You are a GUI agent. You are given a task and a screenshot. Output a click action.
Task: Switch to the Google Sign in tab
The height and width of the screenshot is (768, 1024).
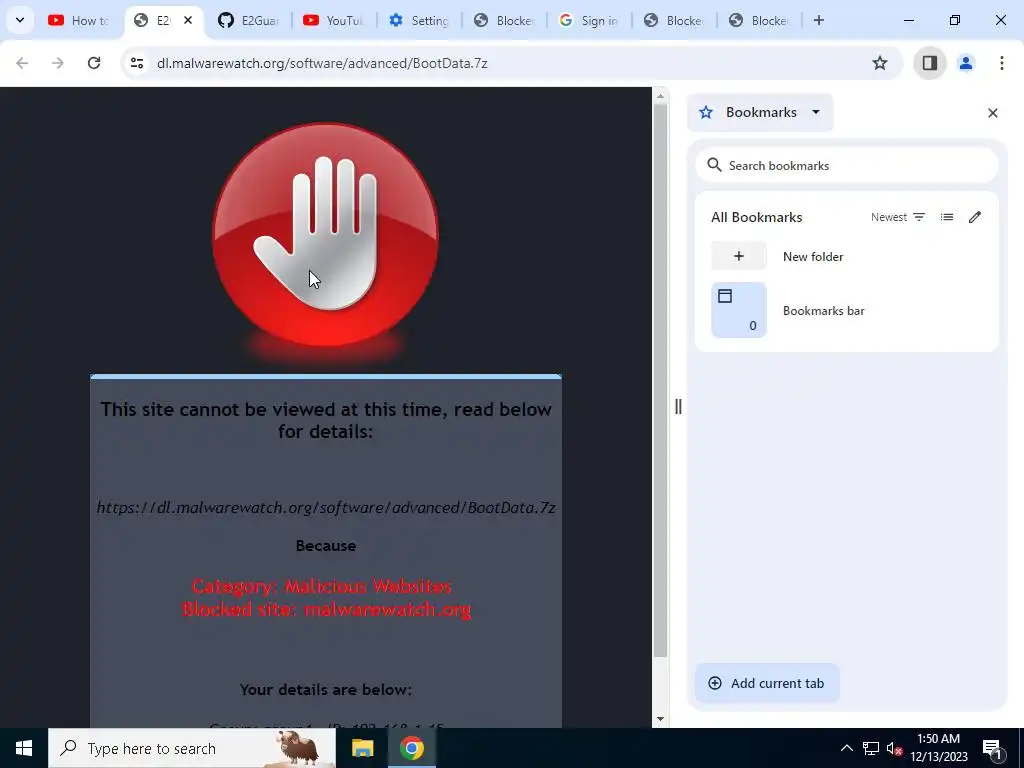tap(588, 20)
